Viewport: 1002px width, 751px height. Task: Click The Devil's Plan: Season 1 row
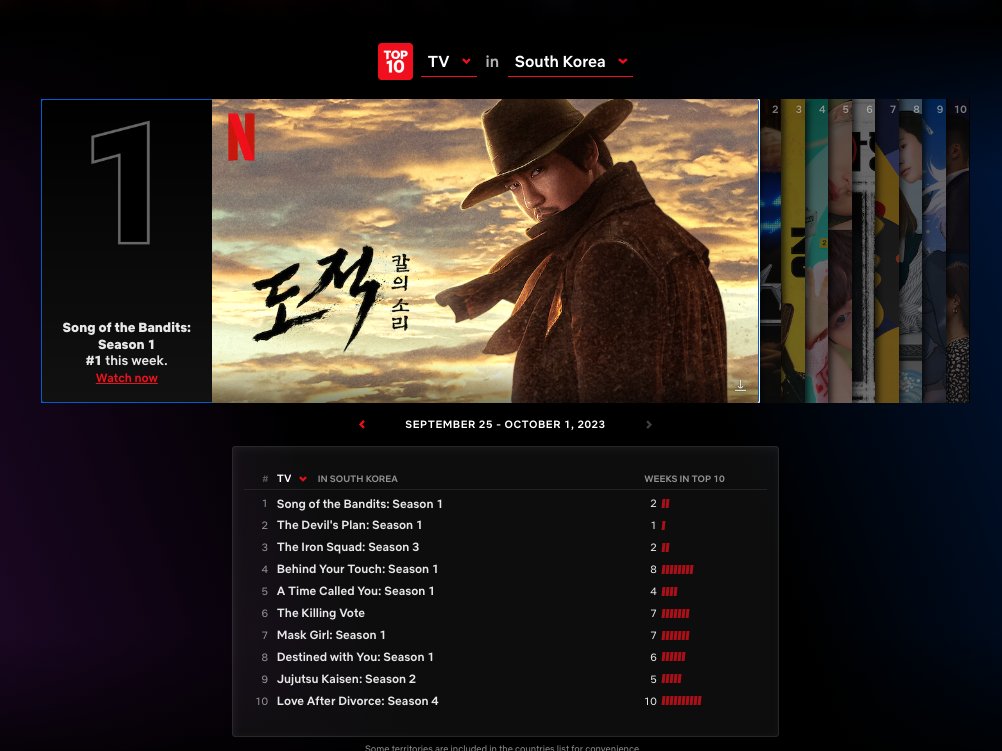[x=505, y=525]
